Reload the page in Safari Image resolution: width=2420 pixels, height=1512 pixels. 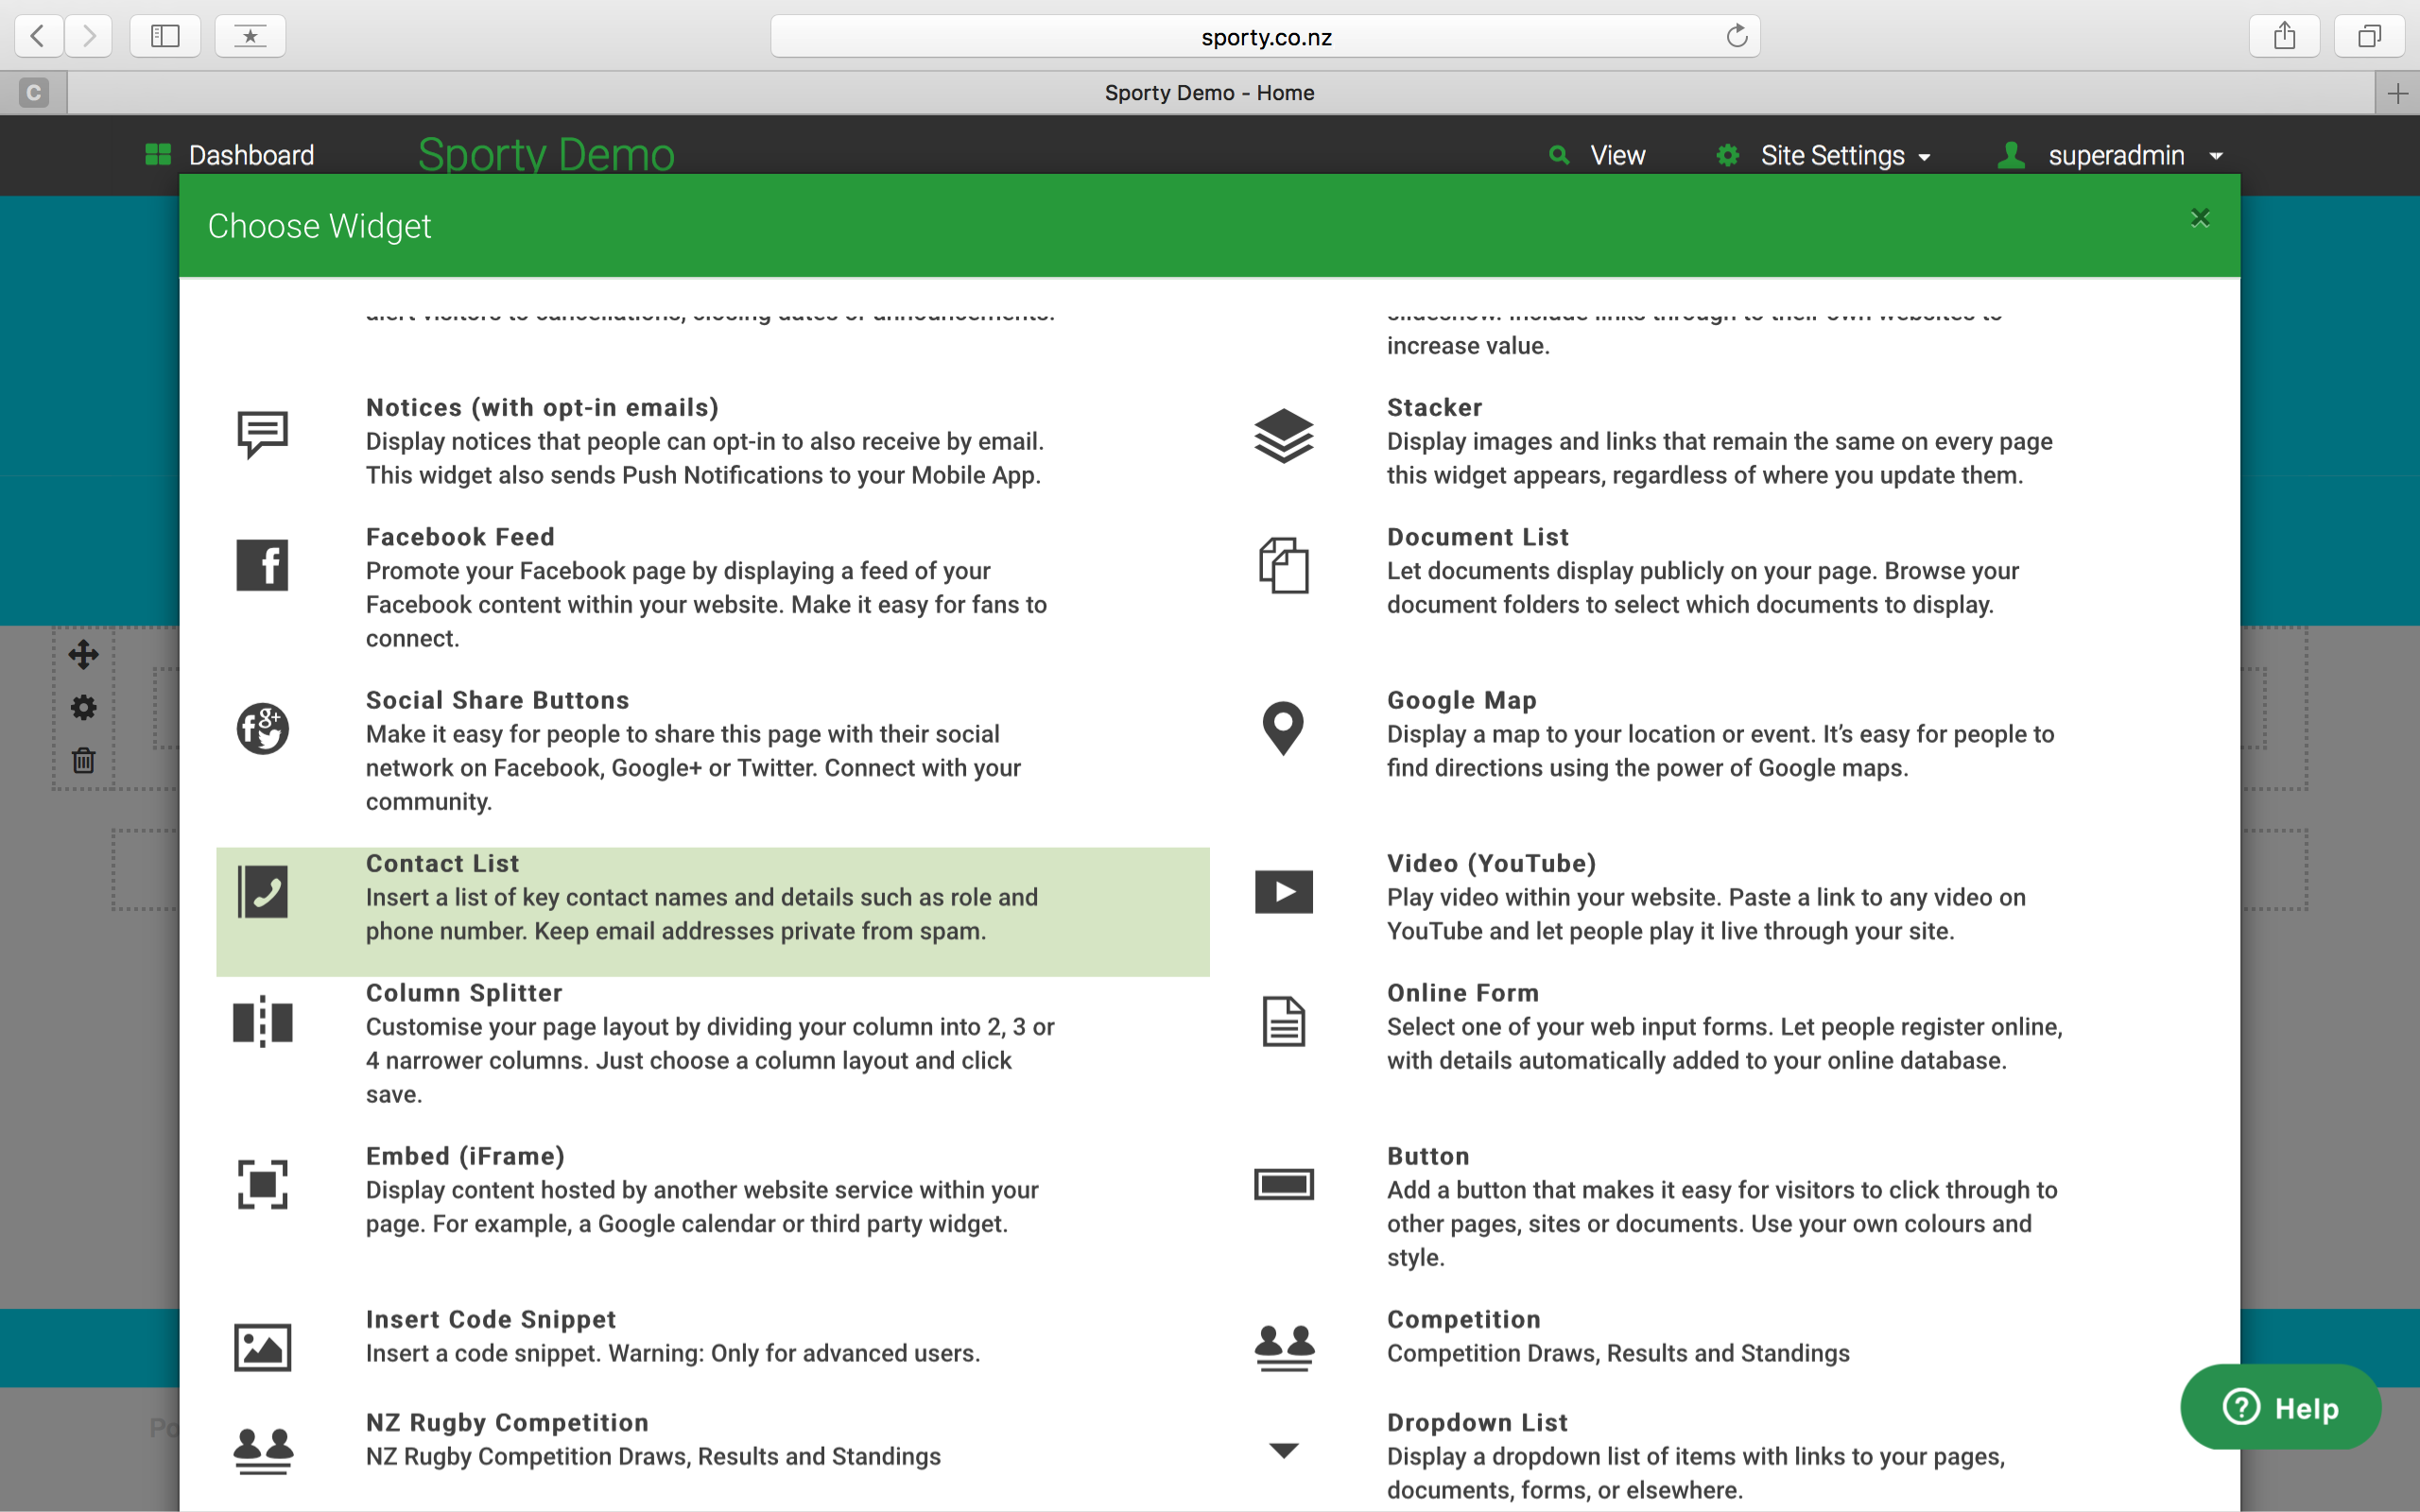(x=1737, y=36)
